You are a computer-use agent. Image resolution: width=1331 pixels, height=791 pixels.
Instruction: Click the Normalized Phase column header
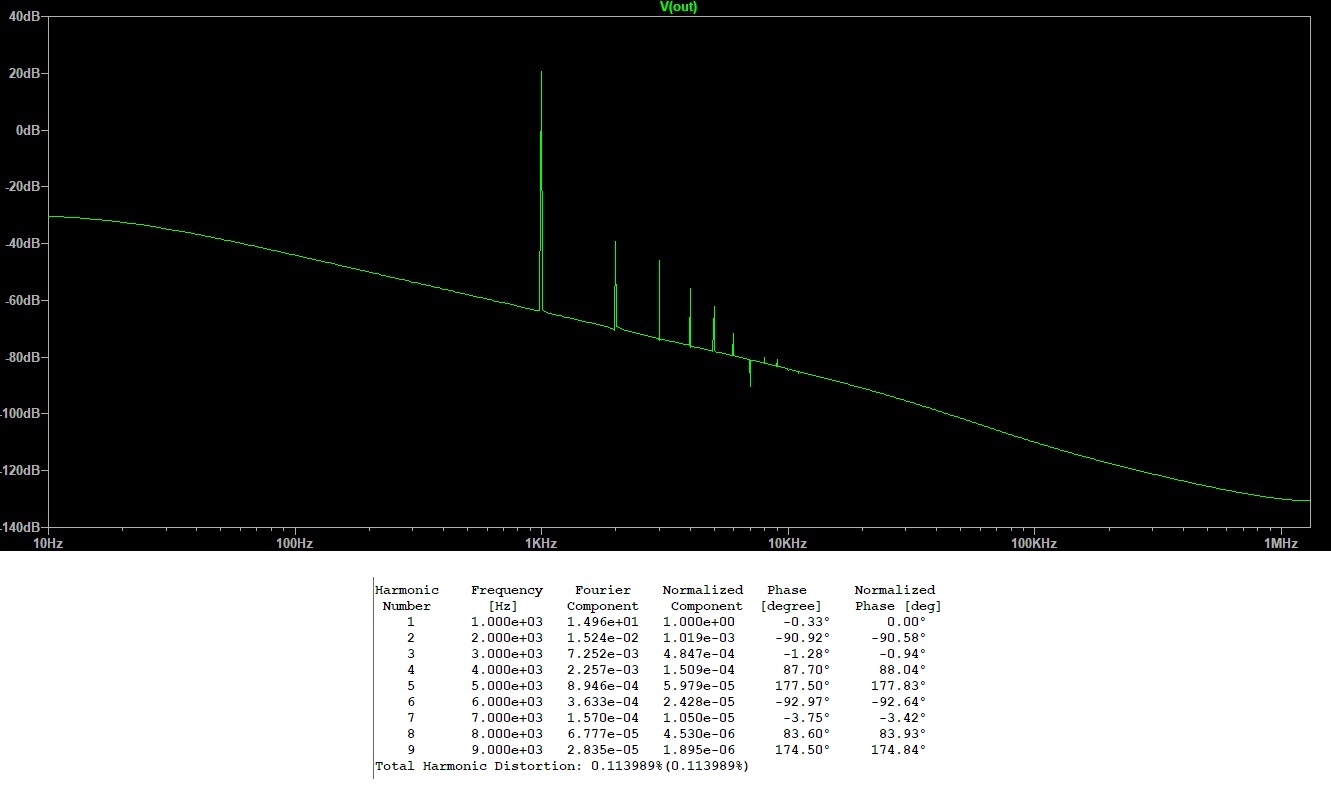tap(896, 598)
